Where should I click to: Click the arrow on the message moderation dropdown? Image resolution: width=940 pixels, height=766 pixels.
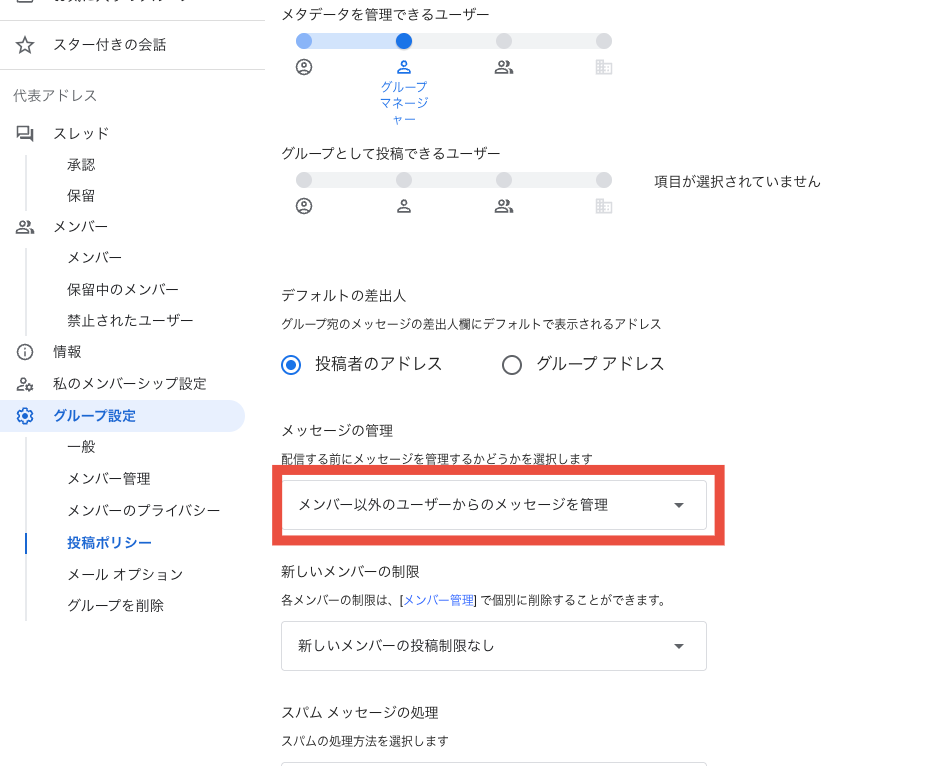[679, 505]
